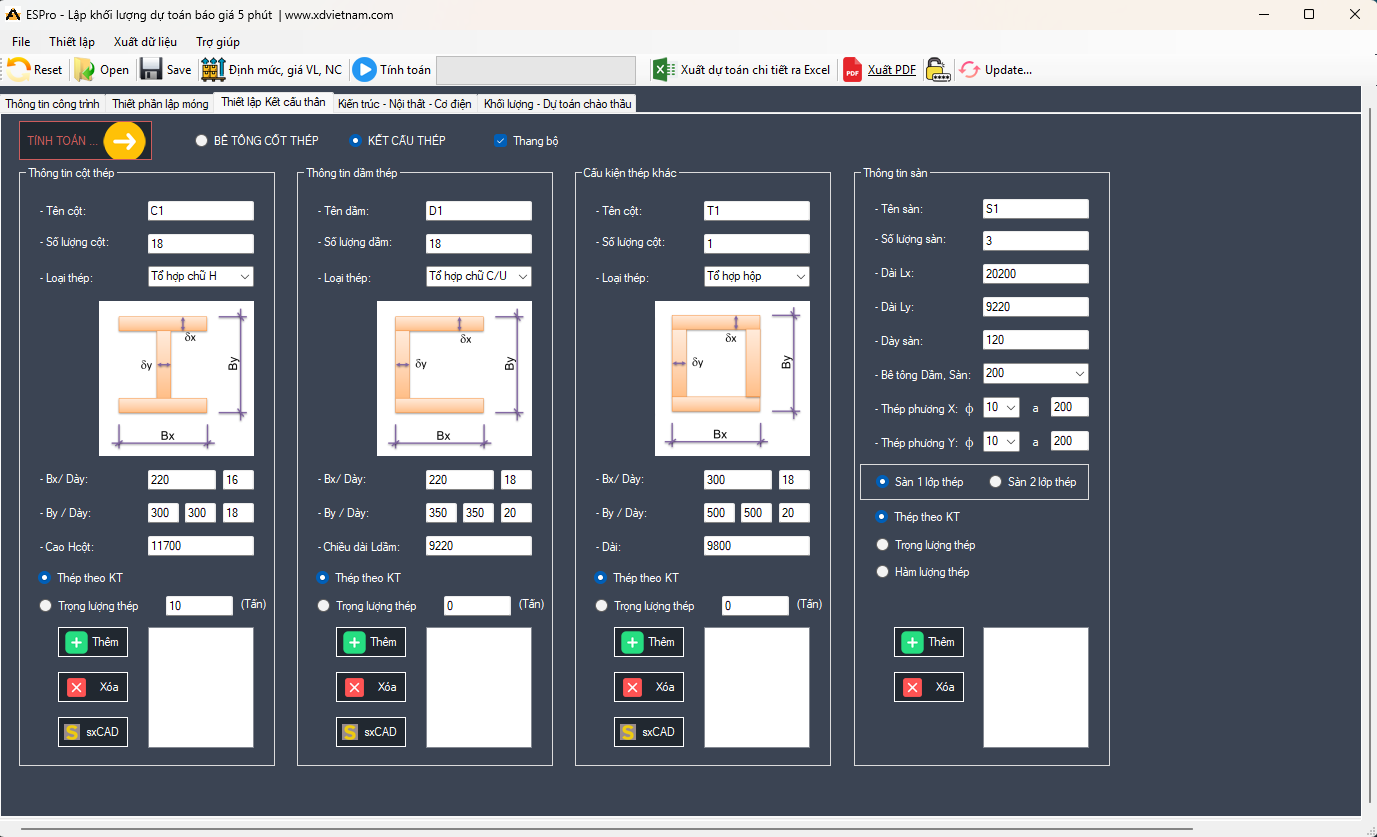Image resolution: width=1377 pixels, height=837 pixels.
Task: Click the Cao Hcột input field
Action: pos(200,546)
